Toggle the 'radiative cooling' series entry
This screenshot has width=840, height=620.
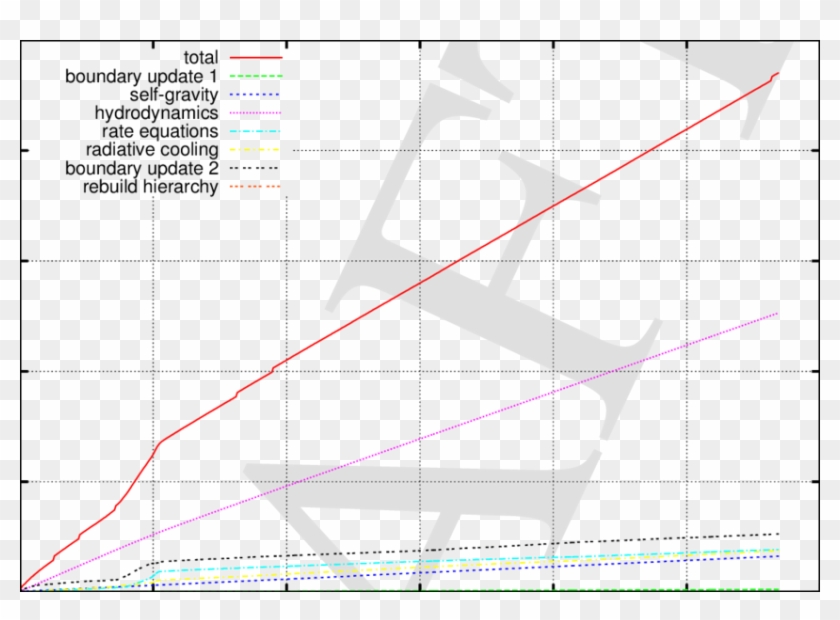pos(150,149)
